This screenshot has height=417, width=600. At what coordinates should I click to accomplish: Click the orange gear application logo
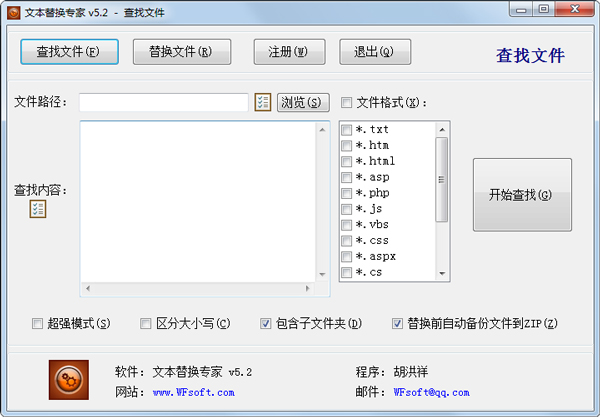(69, 380)
